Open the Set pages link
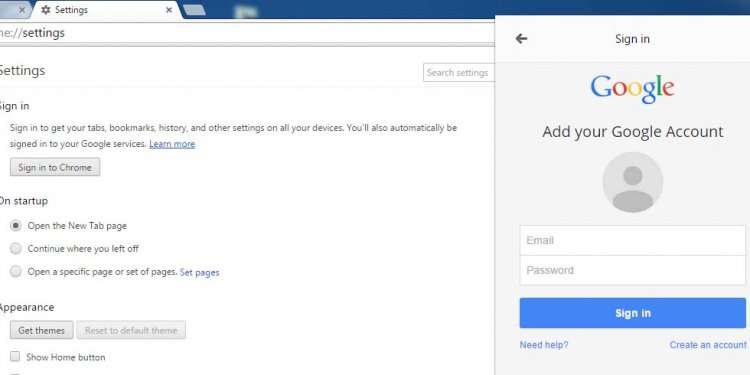This screenshot has height=375, width=750. click(x=199, y=272)
